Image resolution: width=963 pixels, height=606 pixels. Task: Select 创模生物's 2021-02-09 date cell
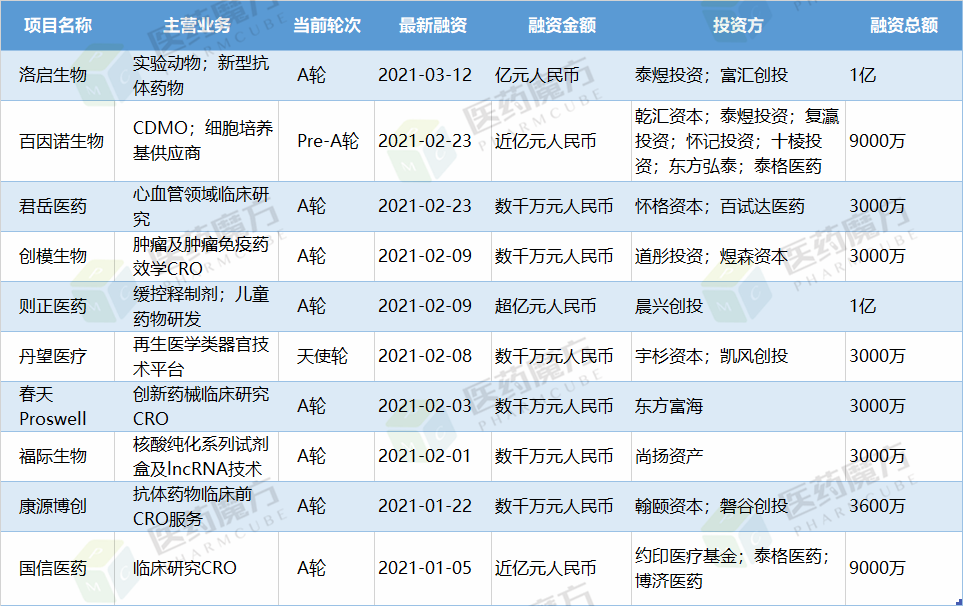[433, 257]
